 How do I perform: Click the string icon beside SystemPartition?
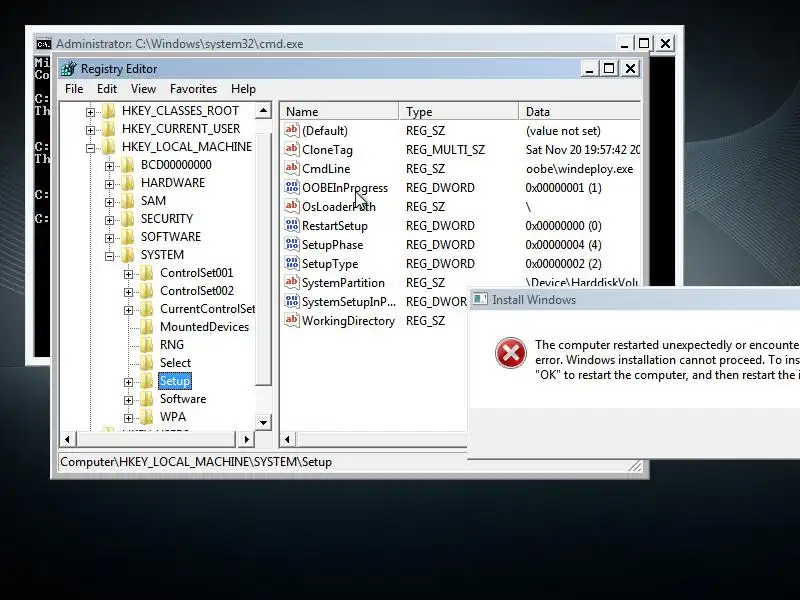coord(291,282)
